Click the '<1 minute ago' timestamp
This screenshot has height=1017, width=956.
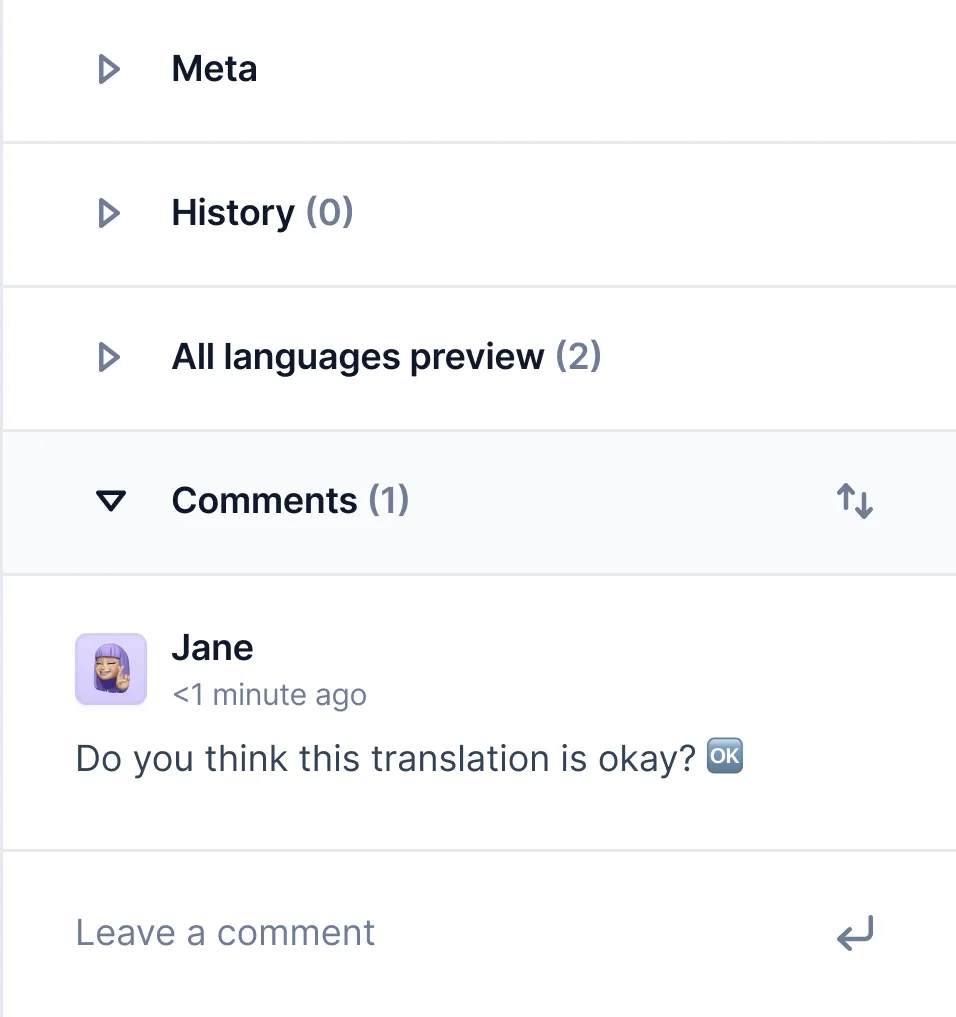click(x=270, y=694)
